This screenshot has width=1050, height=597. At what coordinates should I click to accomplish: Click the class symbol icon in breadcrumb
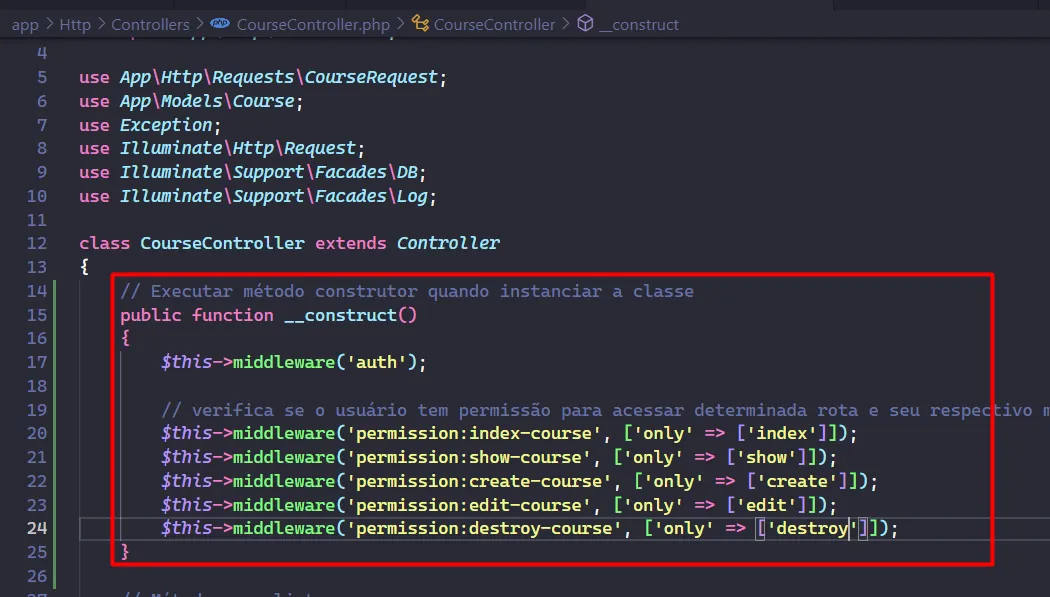(420, 24)
